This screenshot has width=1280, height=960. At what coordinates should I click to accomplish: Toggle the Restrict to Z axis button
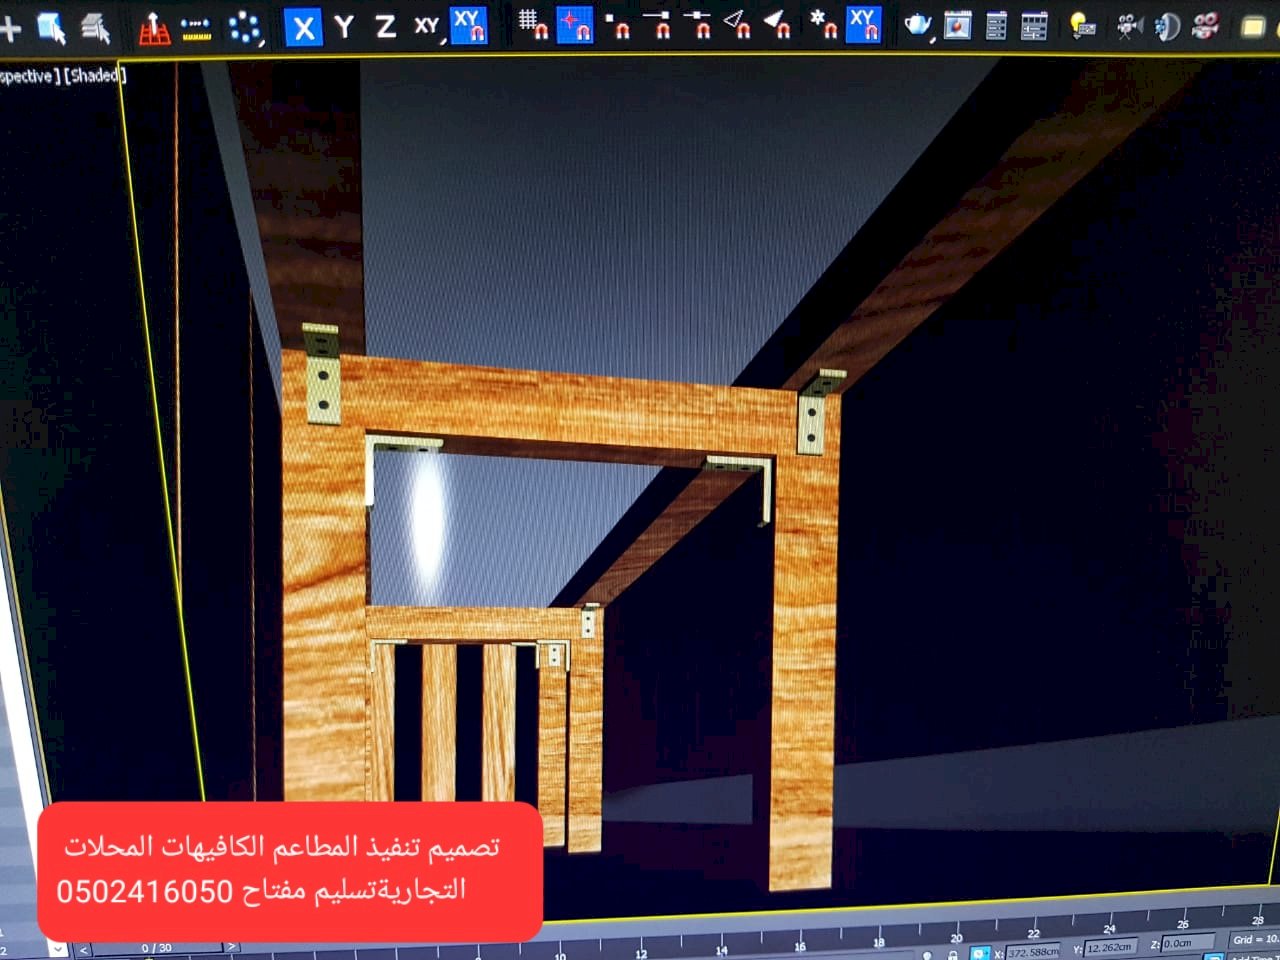pos(385,27)
